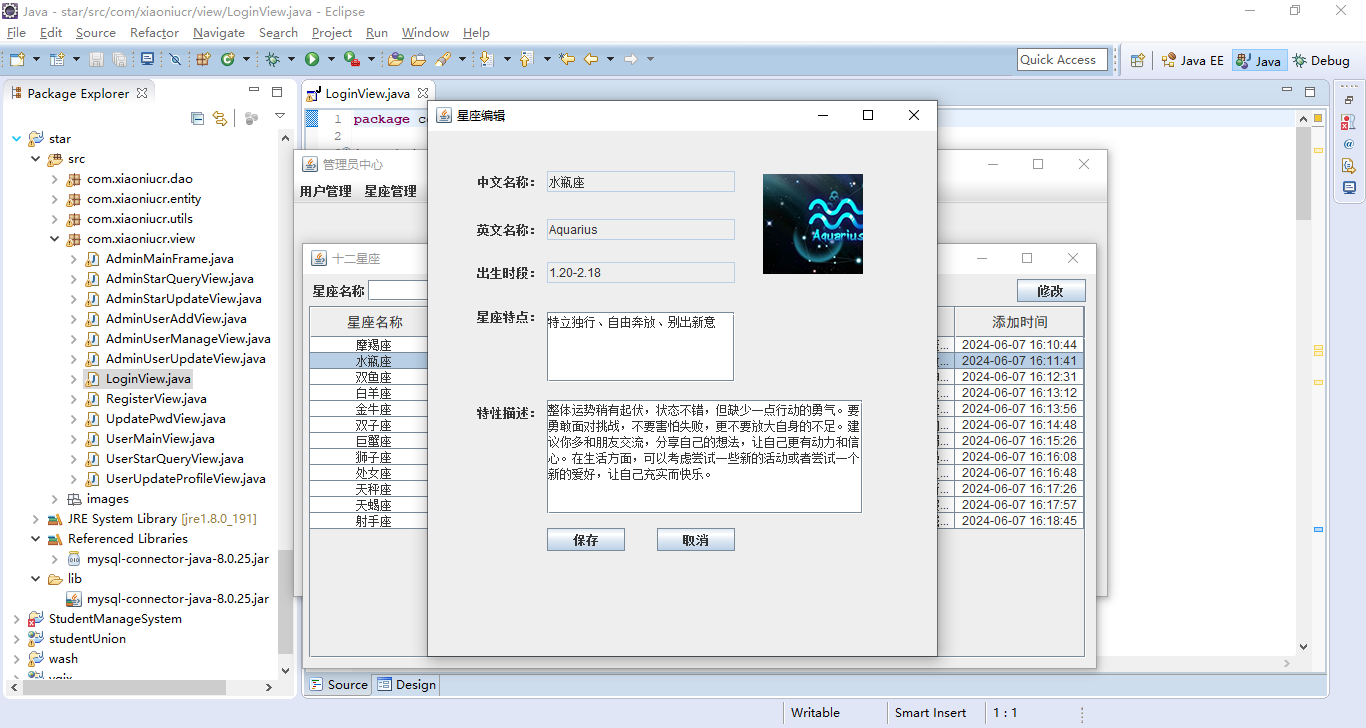Viewport: 1366px width, 728px height.
Task: Open the Navigate menu
Action: click(218, 33)
